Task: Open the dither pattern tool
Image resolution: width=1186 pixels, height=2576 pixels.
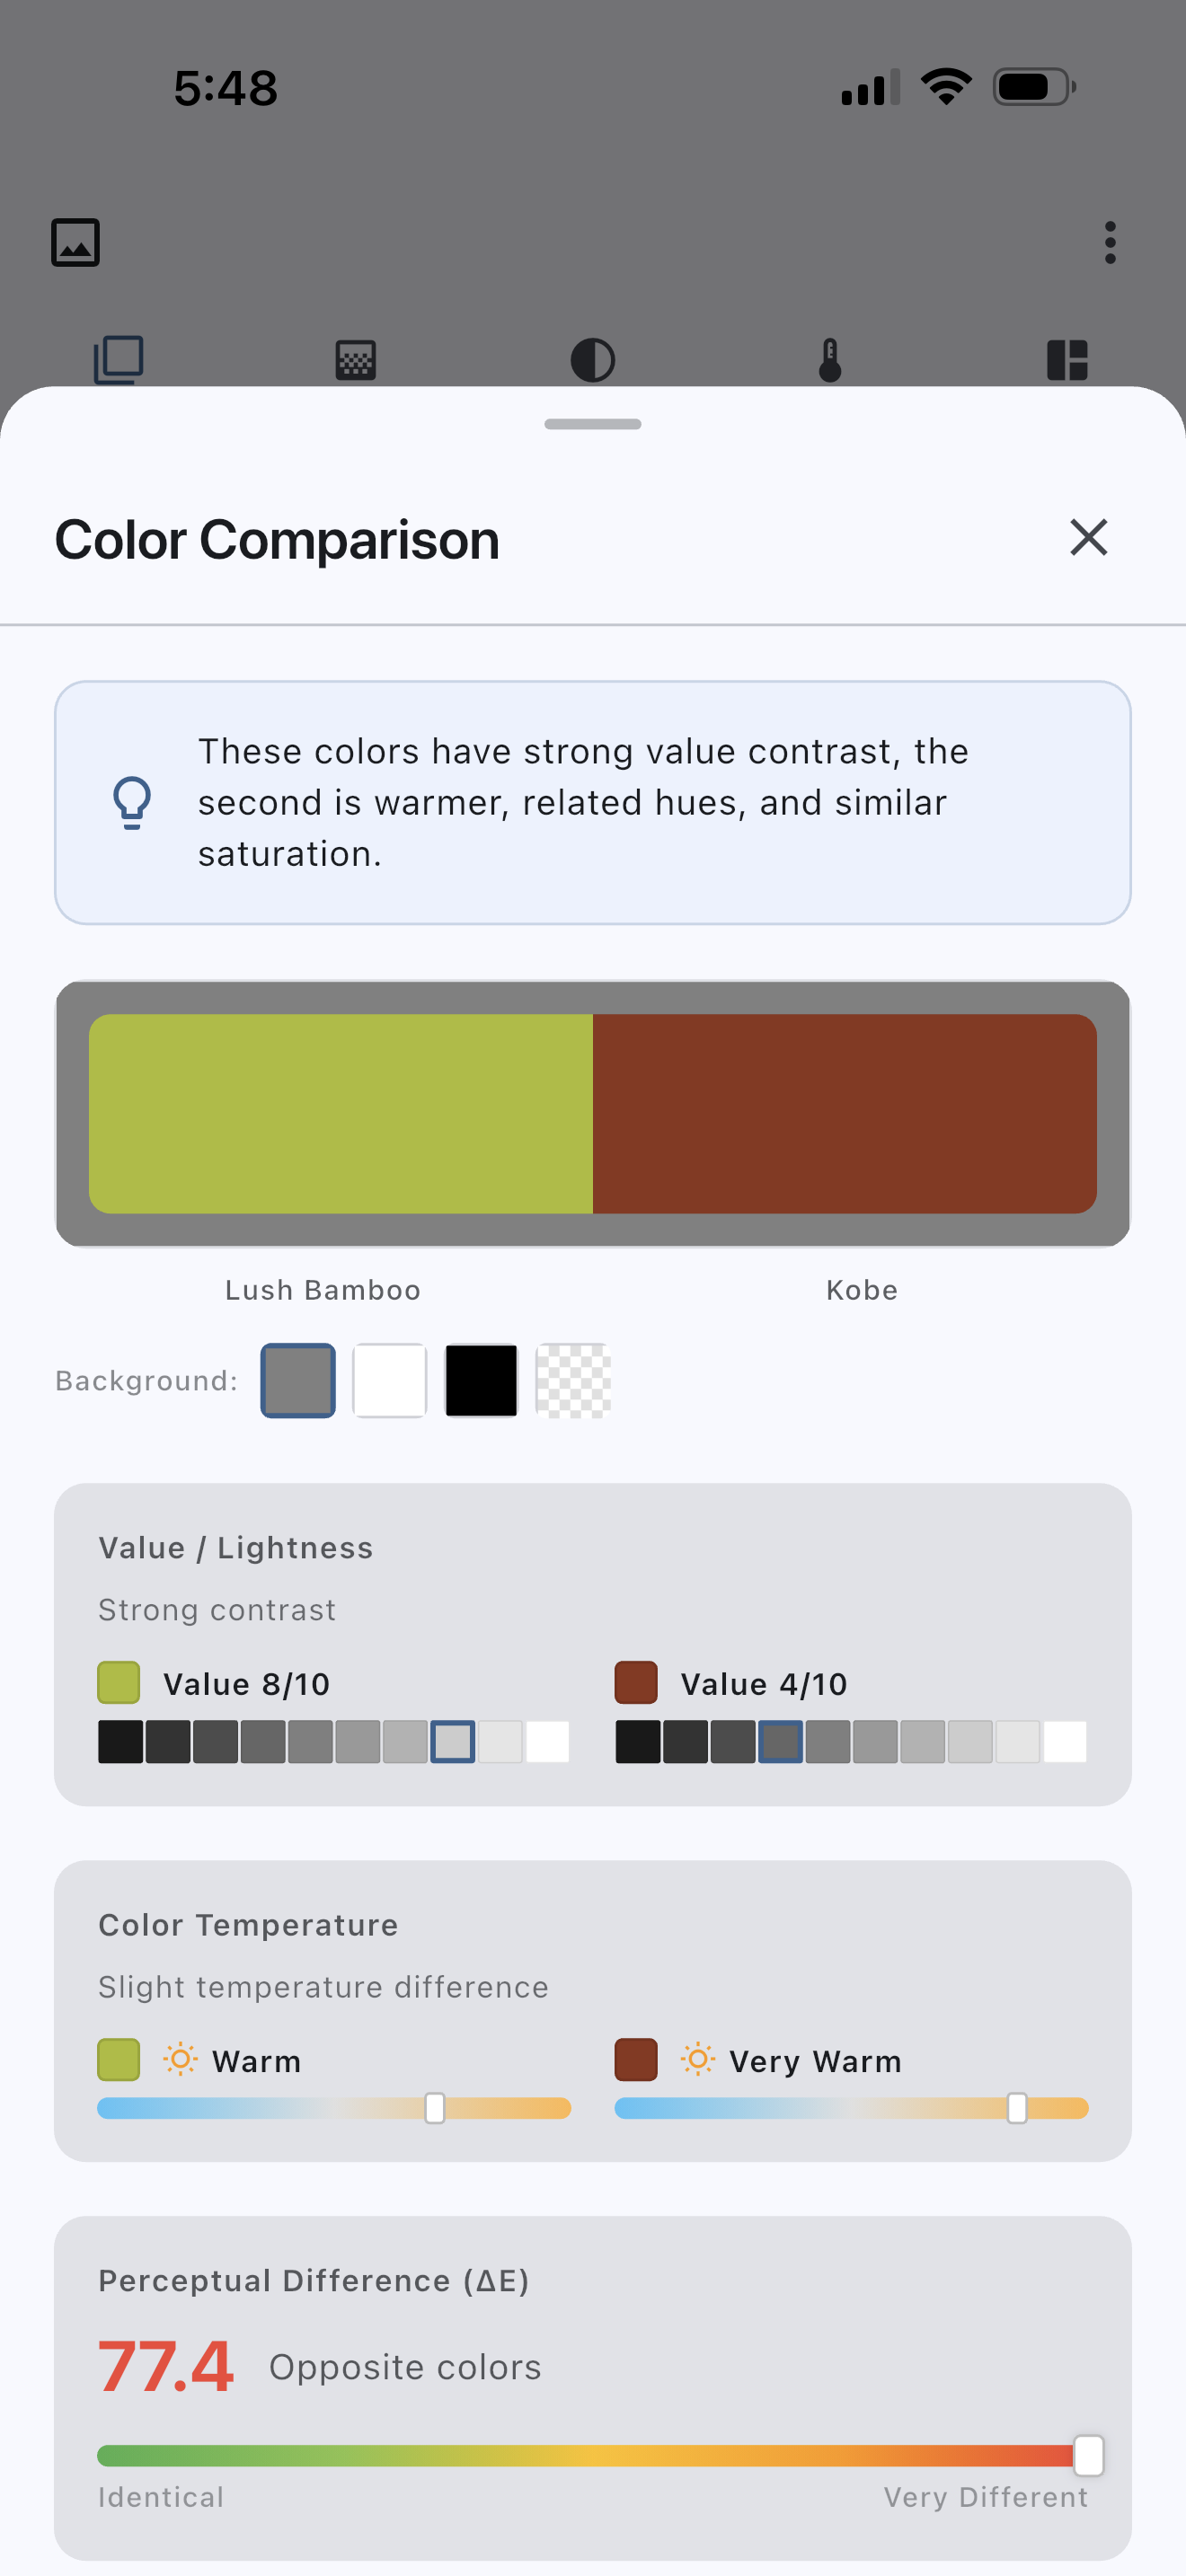Action: (x=356, y=359)
